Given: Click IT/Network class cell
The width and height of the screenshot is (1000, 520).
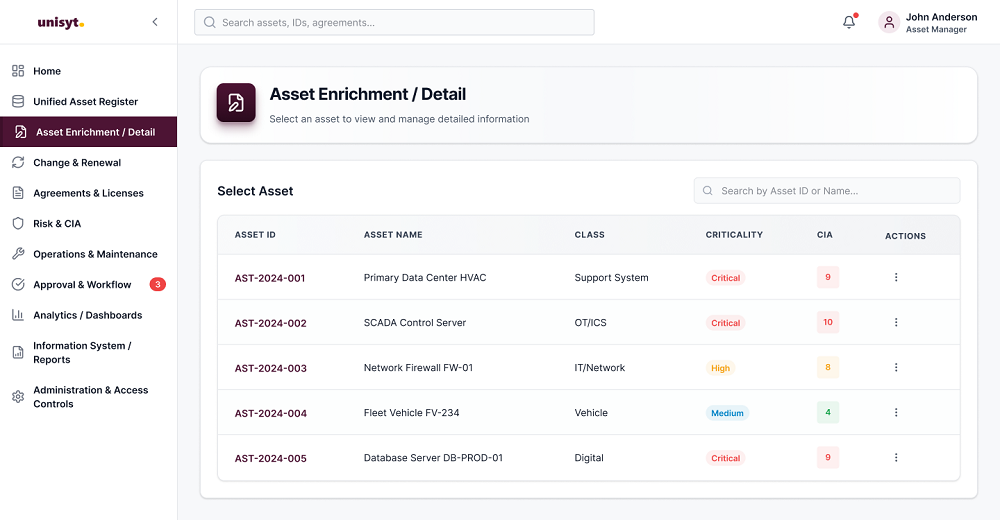Looking at the screenshot, I should tap(599, 368).
